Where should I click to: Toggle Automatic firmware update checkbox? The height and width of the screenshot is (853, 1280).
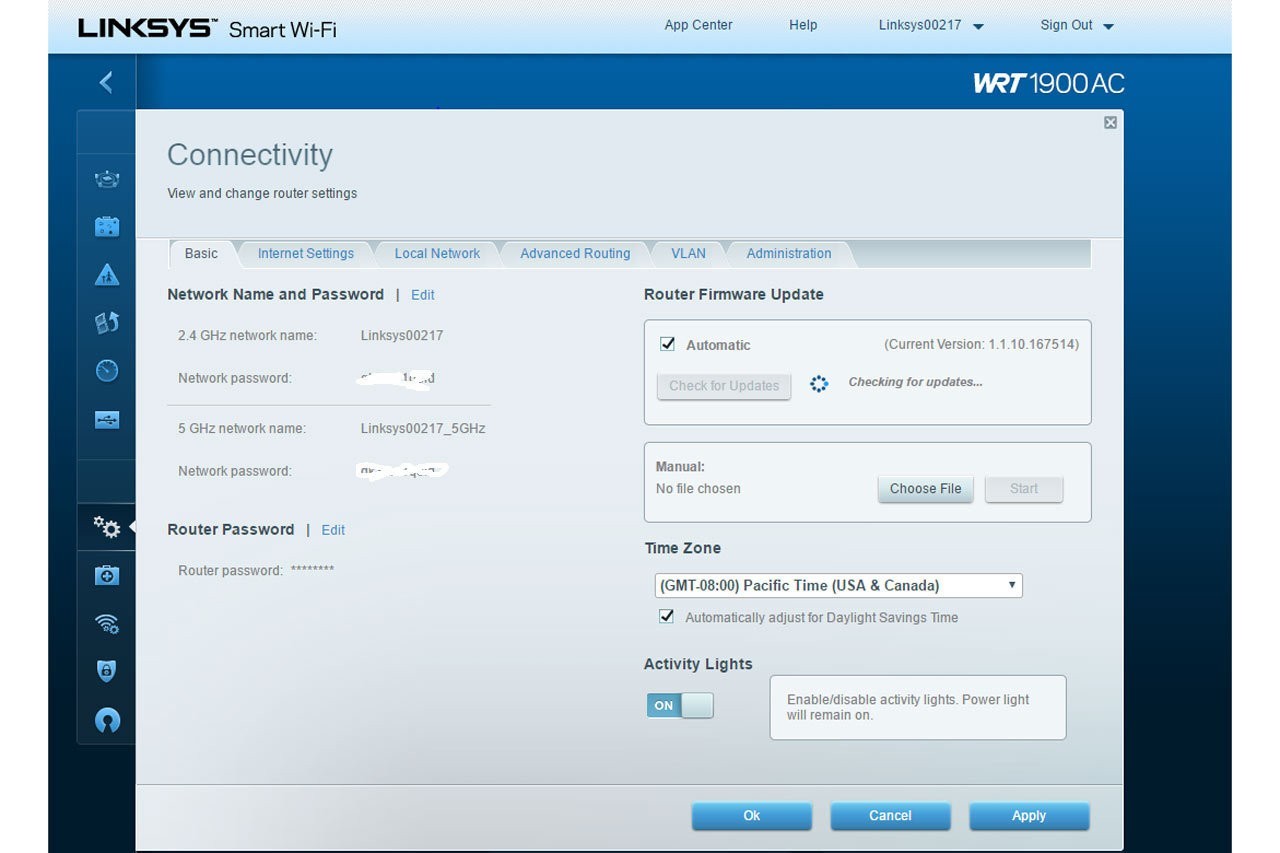pyautogui.click(x=667, y=344)
